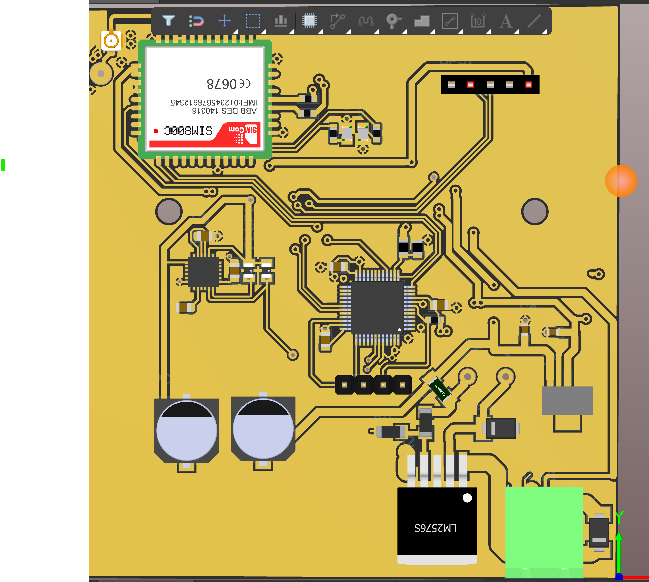Select the left electrolytic capacitor
Image resolution: width=649 pixels, height=582 pixels.
tap(185, 431)
